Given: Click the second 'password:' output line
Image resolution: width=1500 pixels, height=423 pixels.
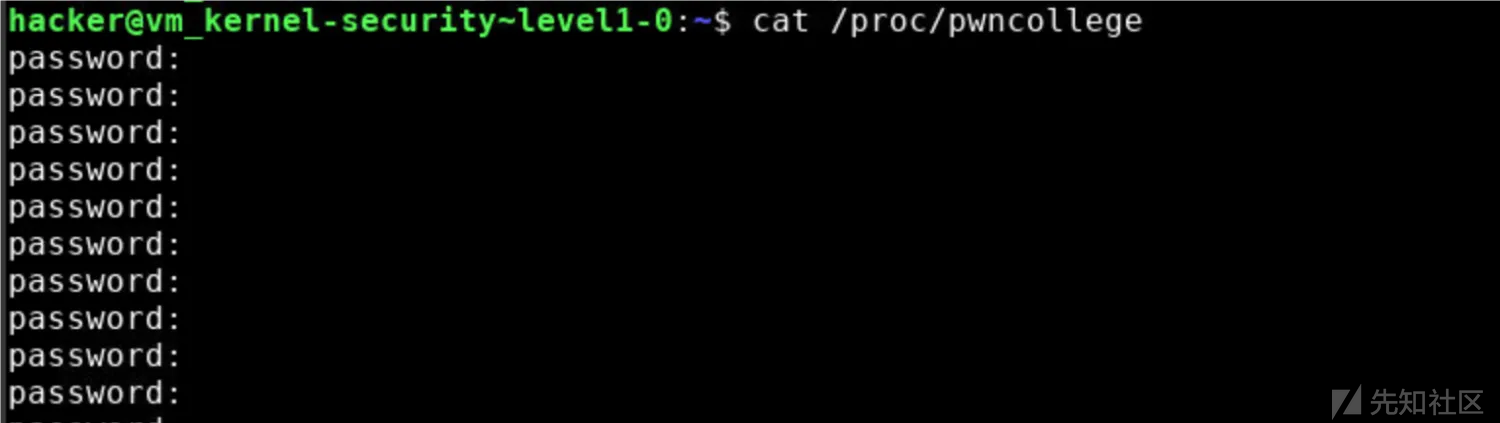Looking at the screenshot, I should coord(94,97).
